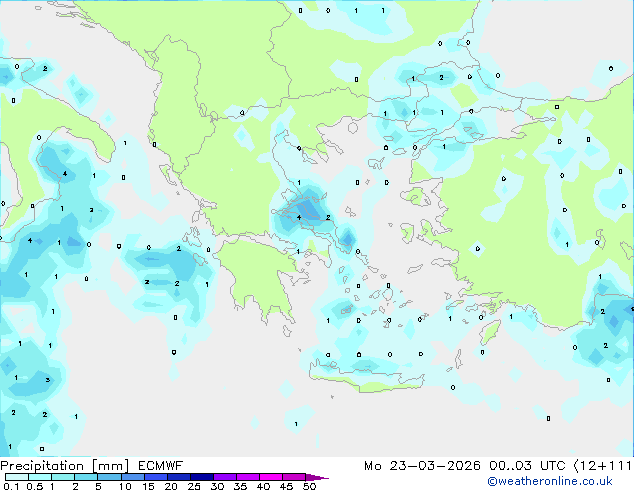Click the 5 to 10 mm legend swatch

click(109, 477)
